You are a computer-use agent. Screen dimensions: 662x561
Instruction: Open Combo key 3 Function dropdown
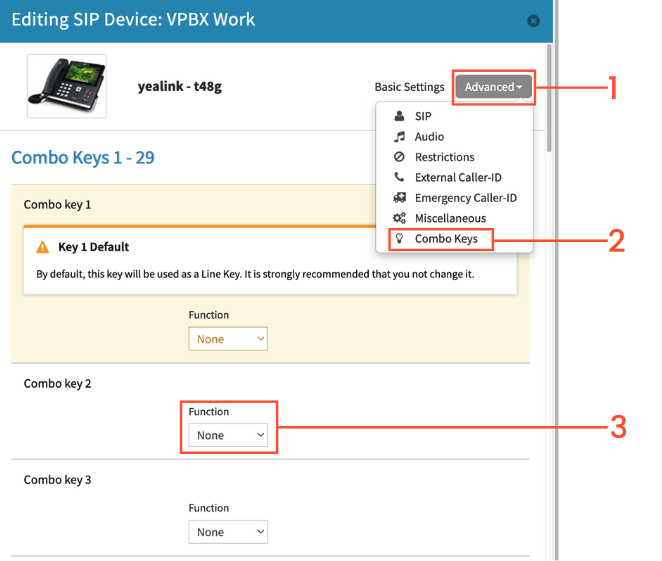(228, 531)
